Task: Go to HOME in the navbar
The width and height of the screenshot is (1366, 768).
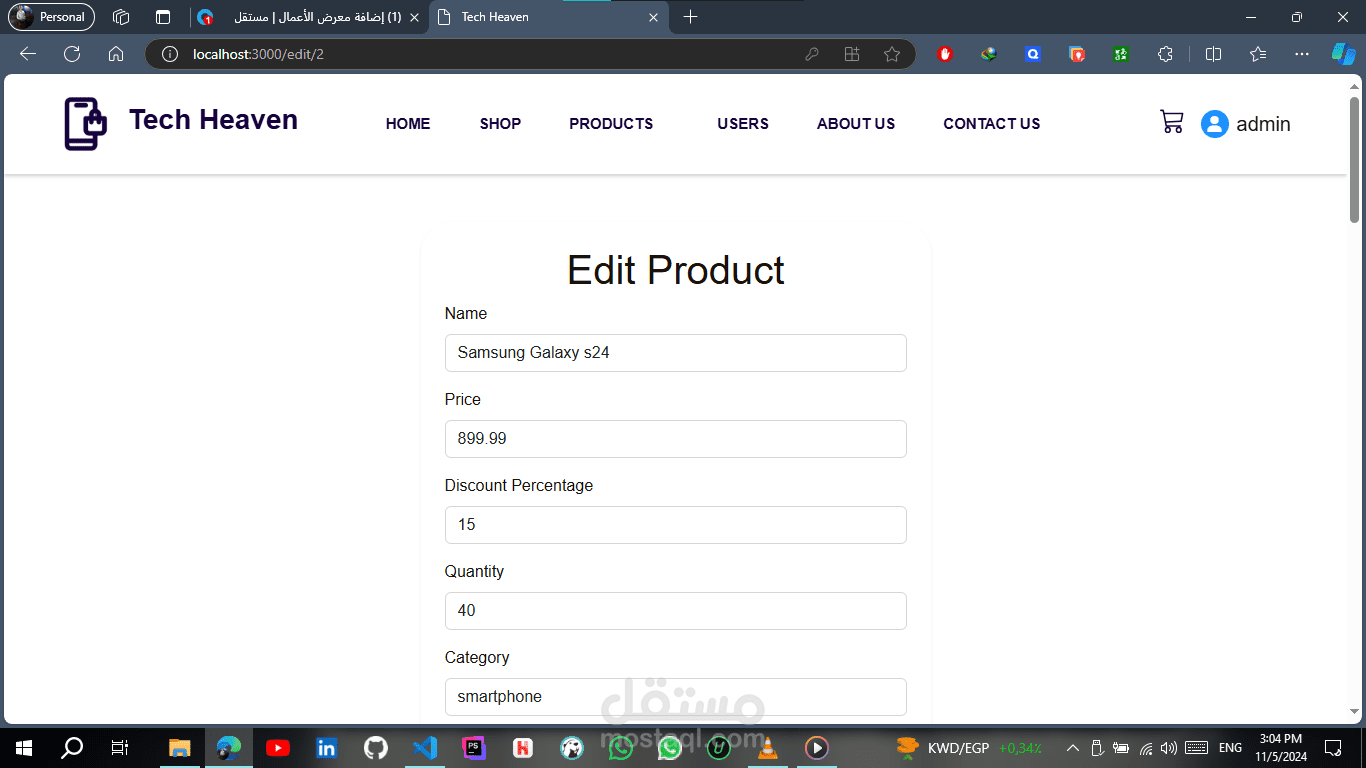Action: (408, 124)
